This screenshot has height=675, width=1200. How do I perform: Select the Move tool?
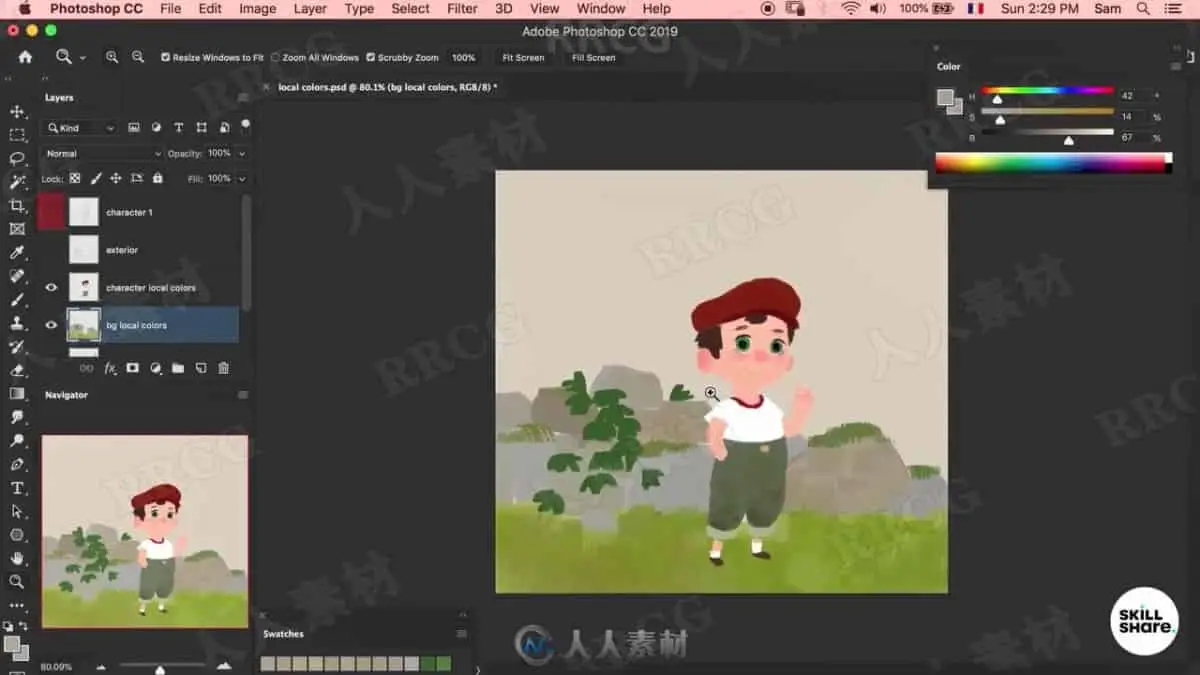click(x=17, y=111)
